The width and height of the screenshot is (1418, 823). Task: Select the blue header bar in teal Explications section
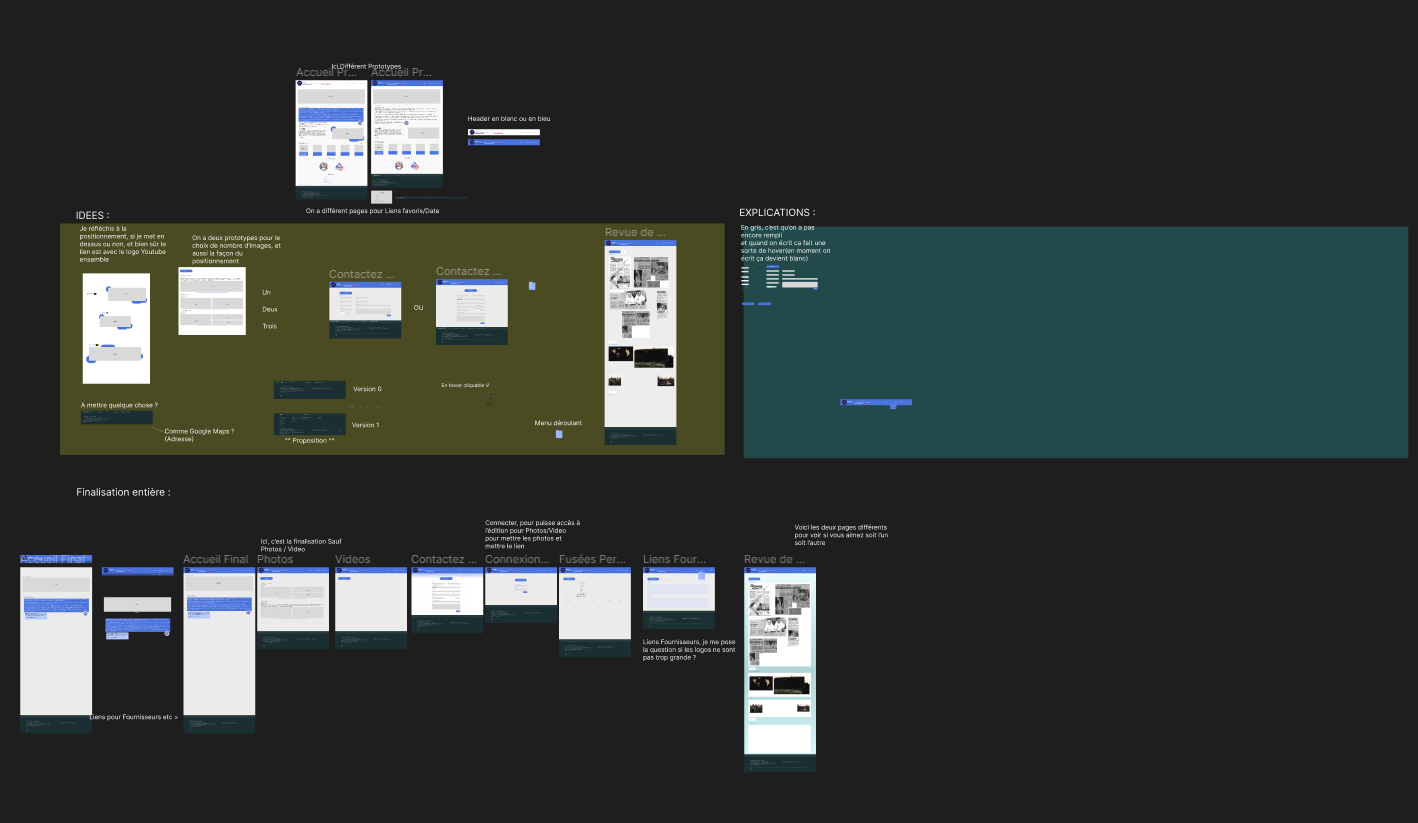click(x=876, y=402)
